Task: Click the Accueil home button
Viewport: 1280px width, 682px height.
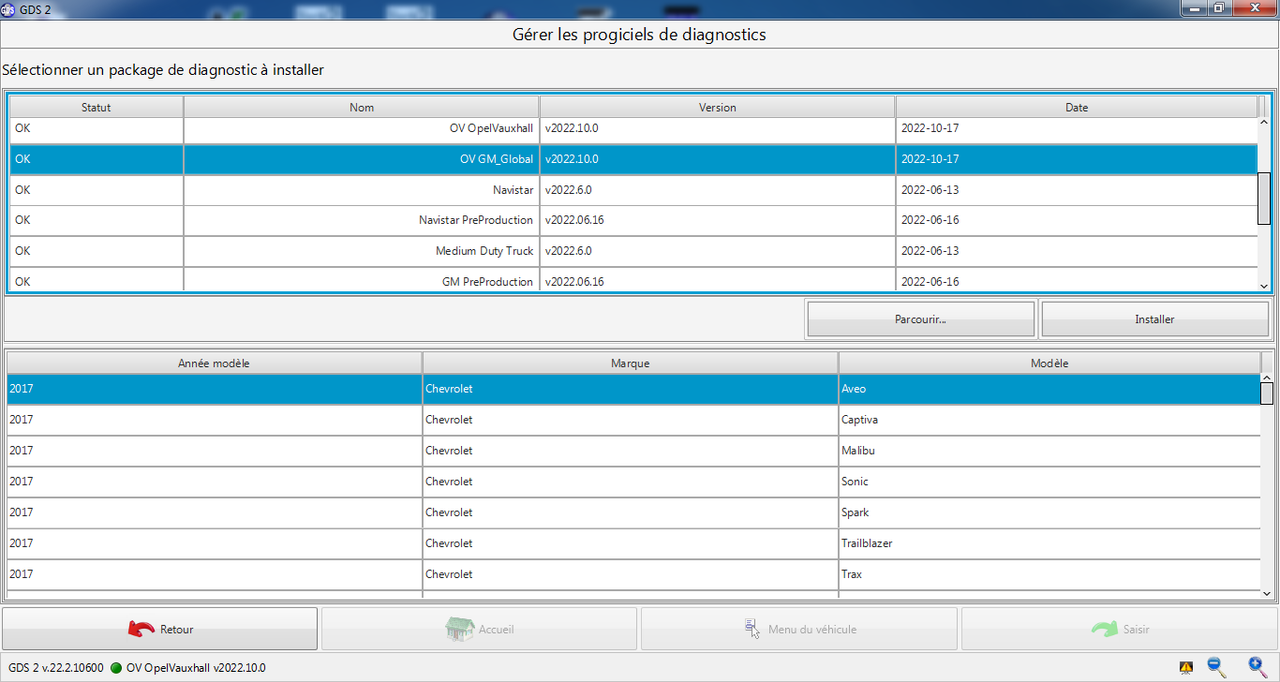Action: (479, 629)
